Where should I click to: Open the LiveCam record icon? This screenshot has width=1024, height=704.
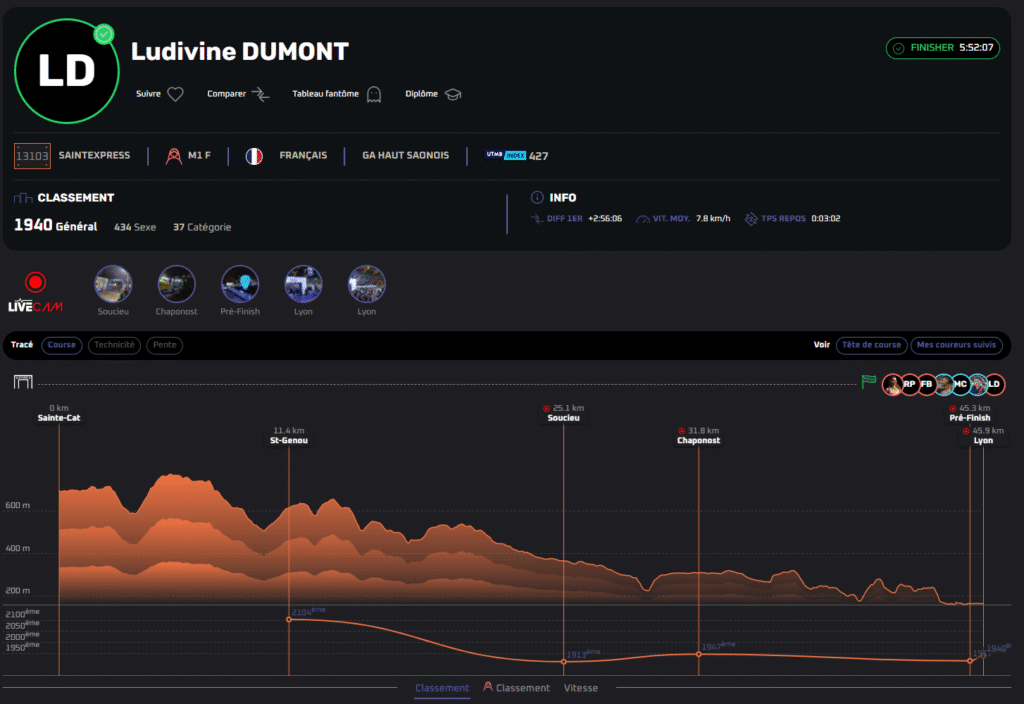coord(35,283)
